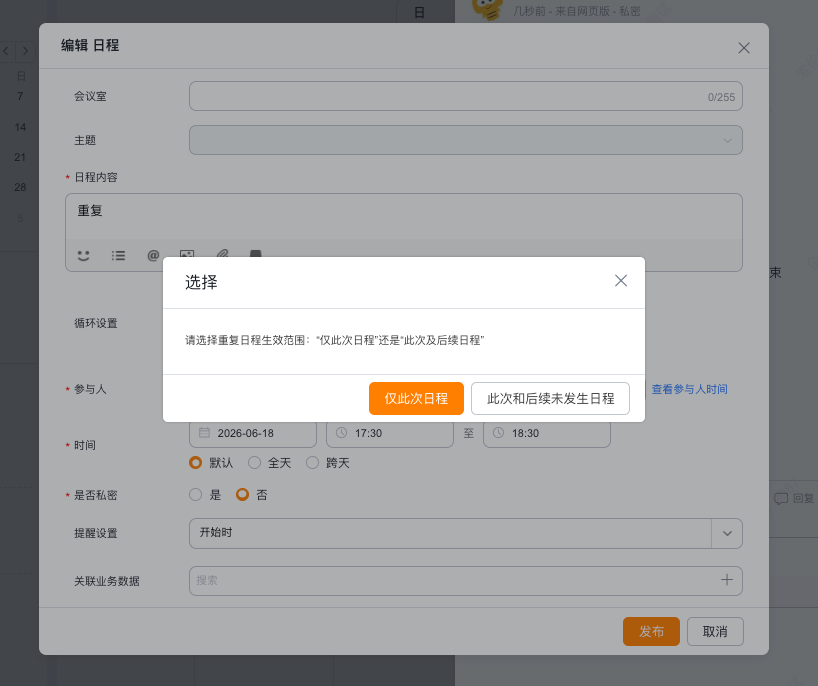The height and width of the screenshot is (686, 818).
Task: Open the 主题 dropdown
Action: point(465,140)
